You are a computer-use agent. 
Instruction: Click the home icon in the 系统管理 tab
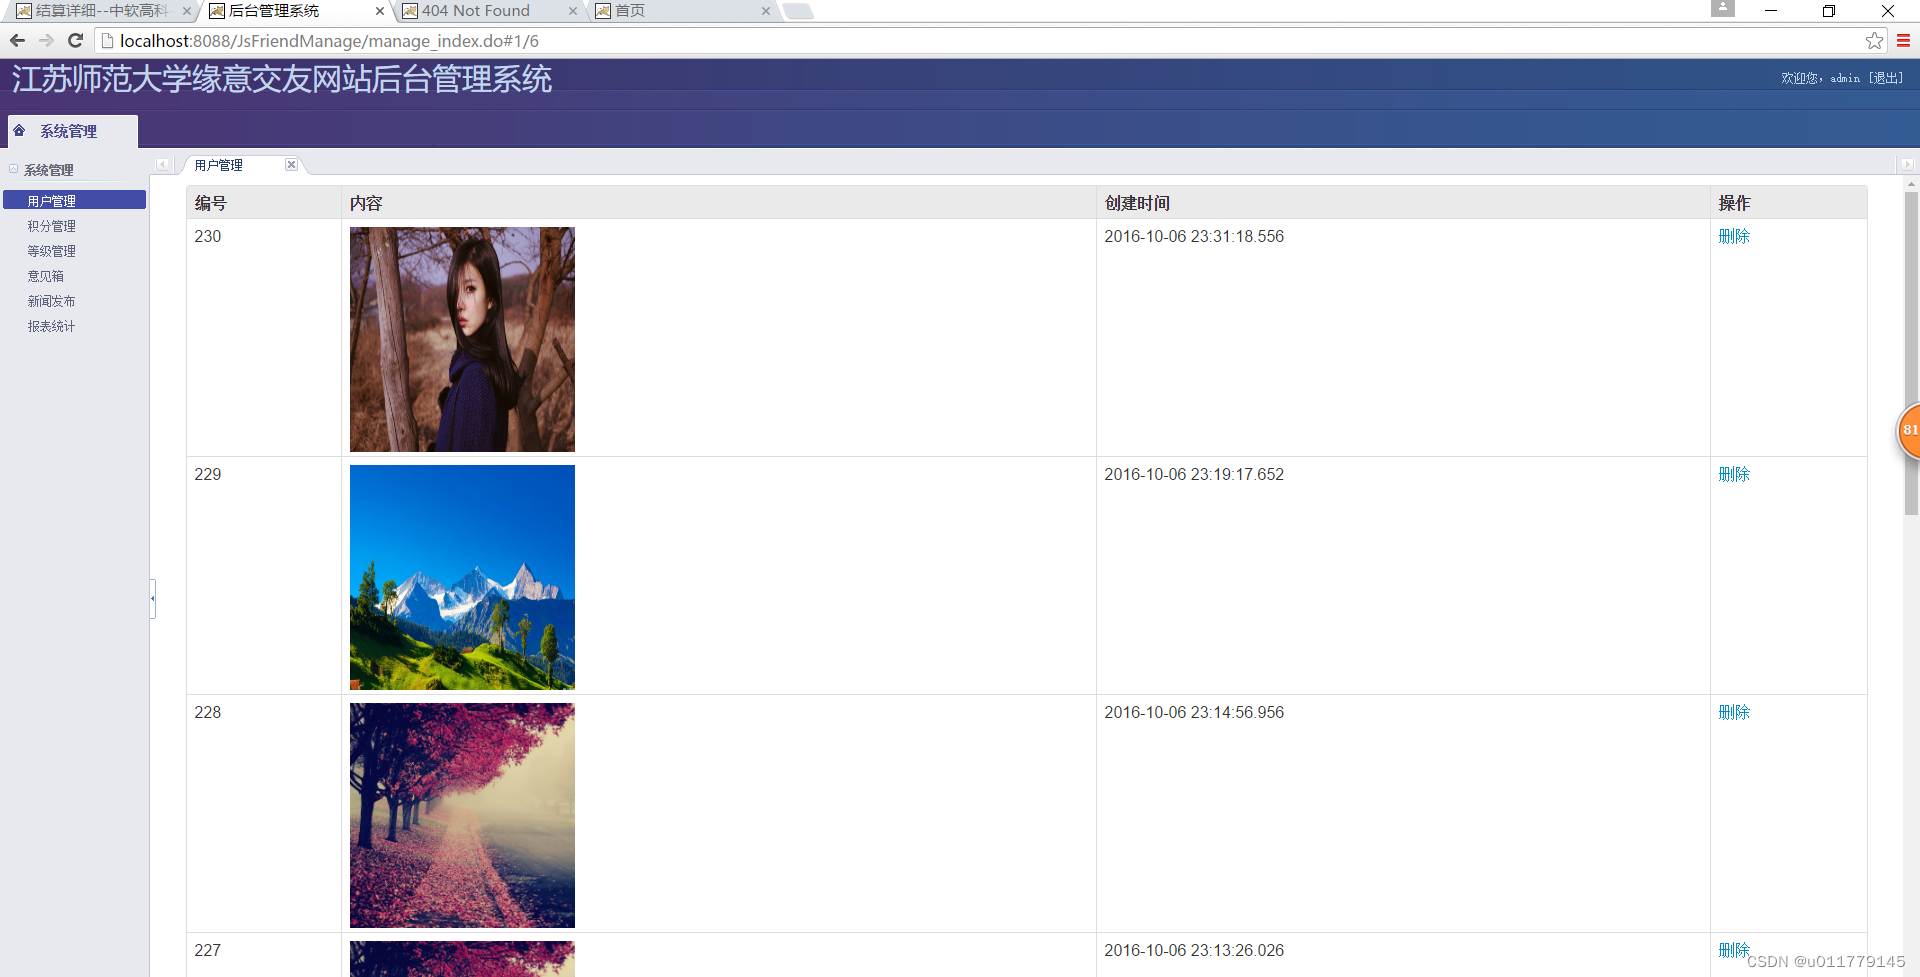(19, 131)
